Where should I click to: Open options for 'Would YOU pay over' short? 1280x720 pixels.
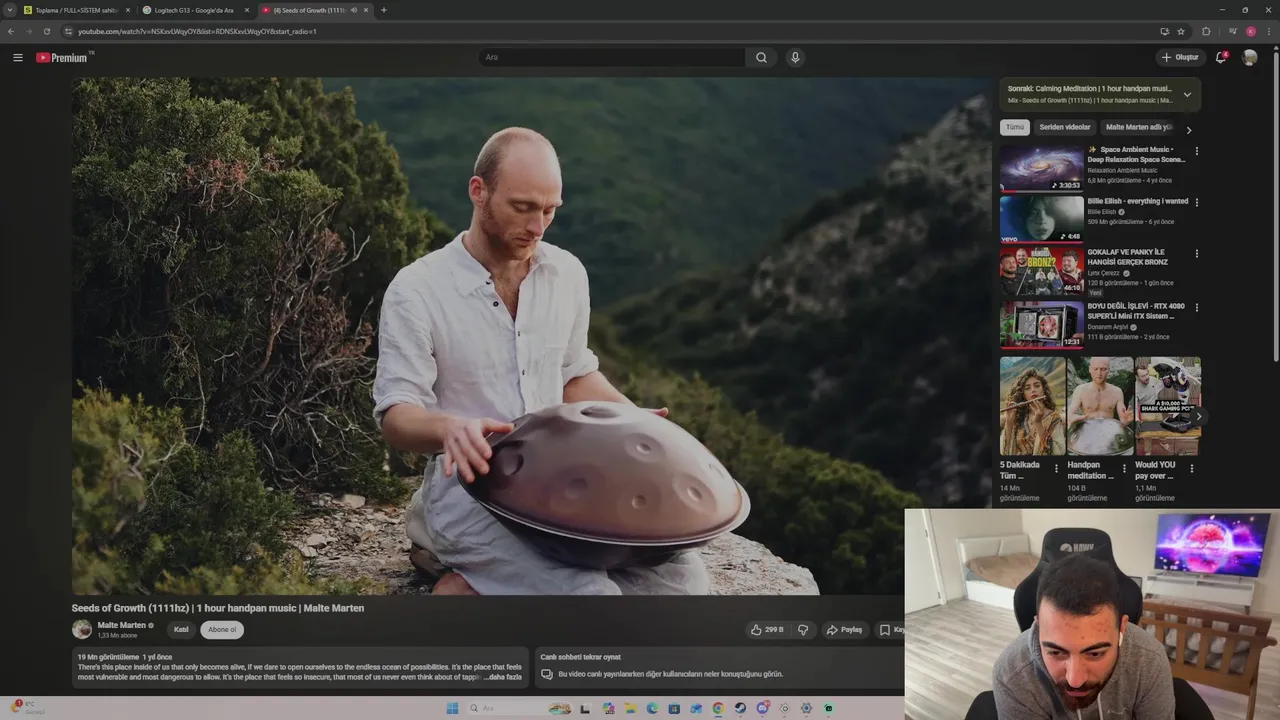tap(1191, 468)
